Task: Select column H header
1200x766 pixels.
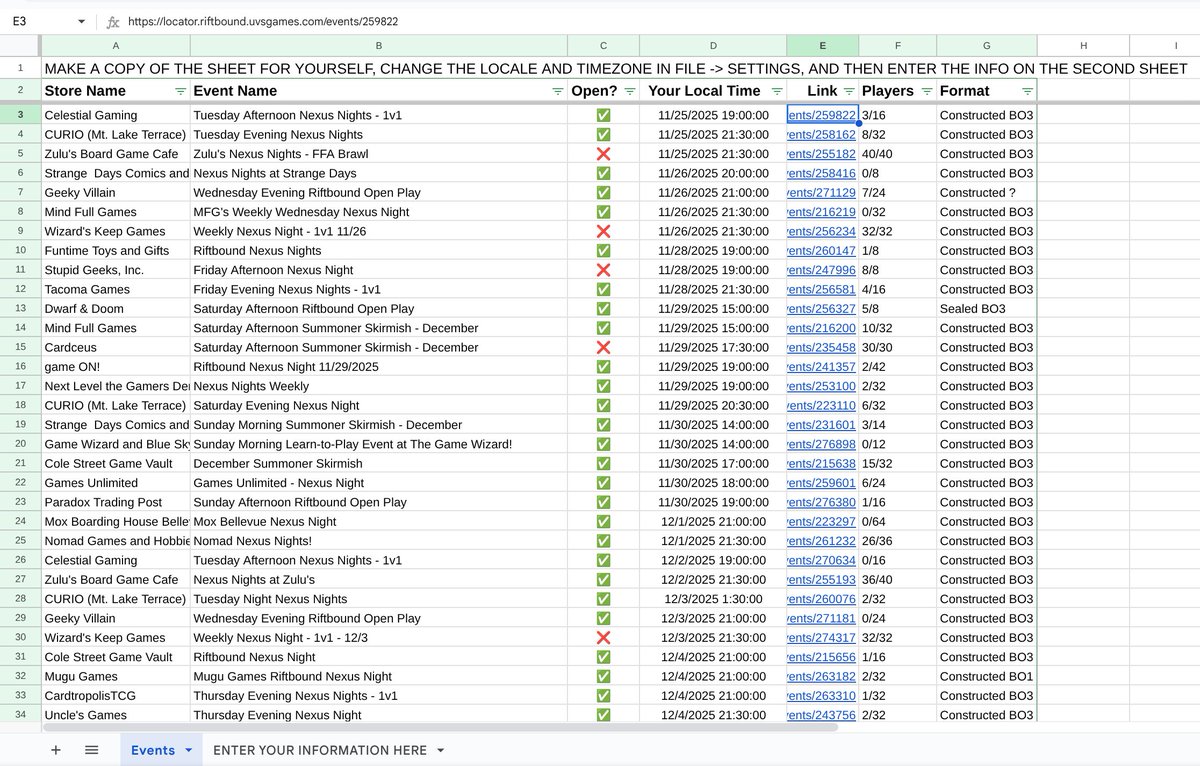Action: tap(1083, 45)
